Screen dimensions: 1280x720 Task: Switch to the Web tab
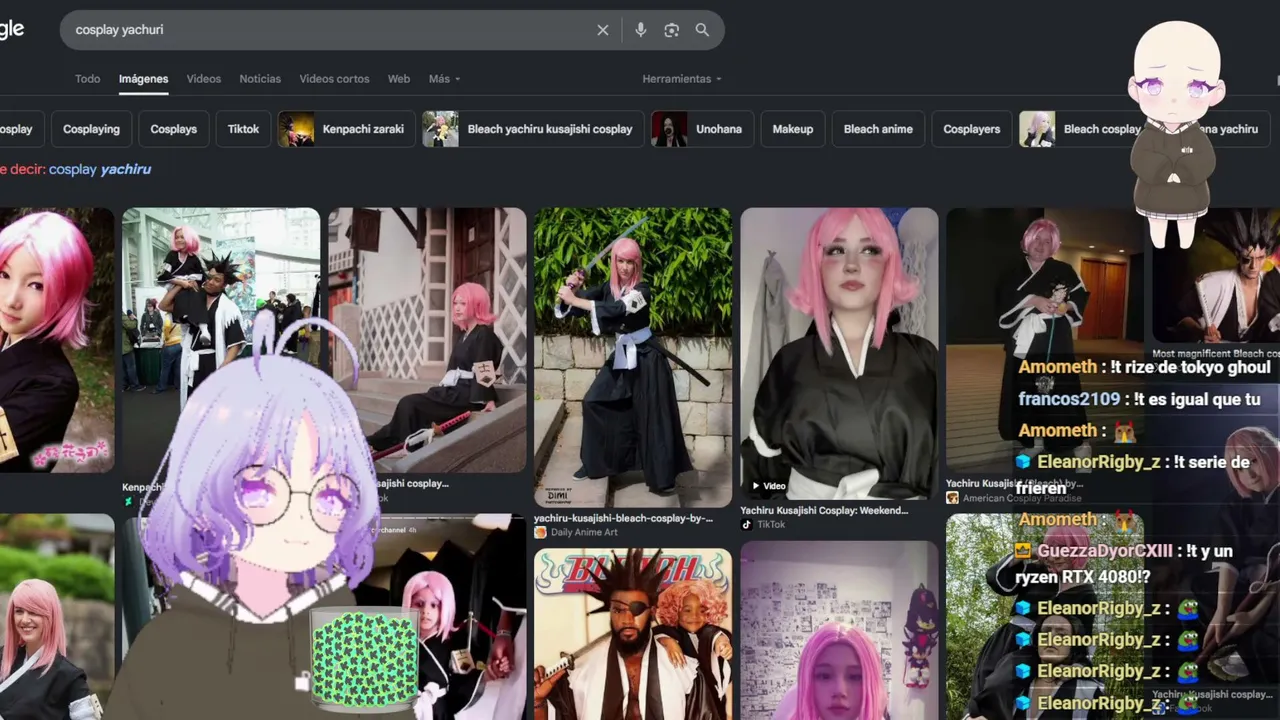[x=399, y=79]
